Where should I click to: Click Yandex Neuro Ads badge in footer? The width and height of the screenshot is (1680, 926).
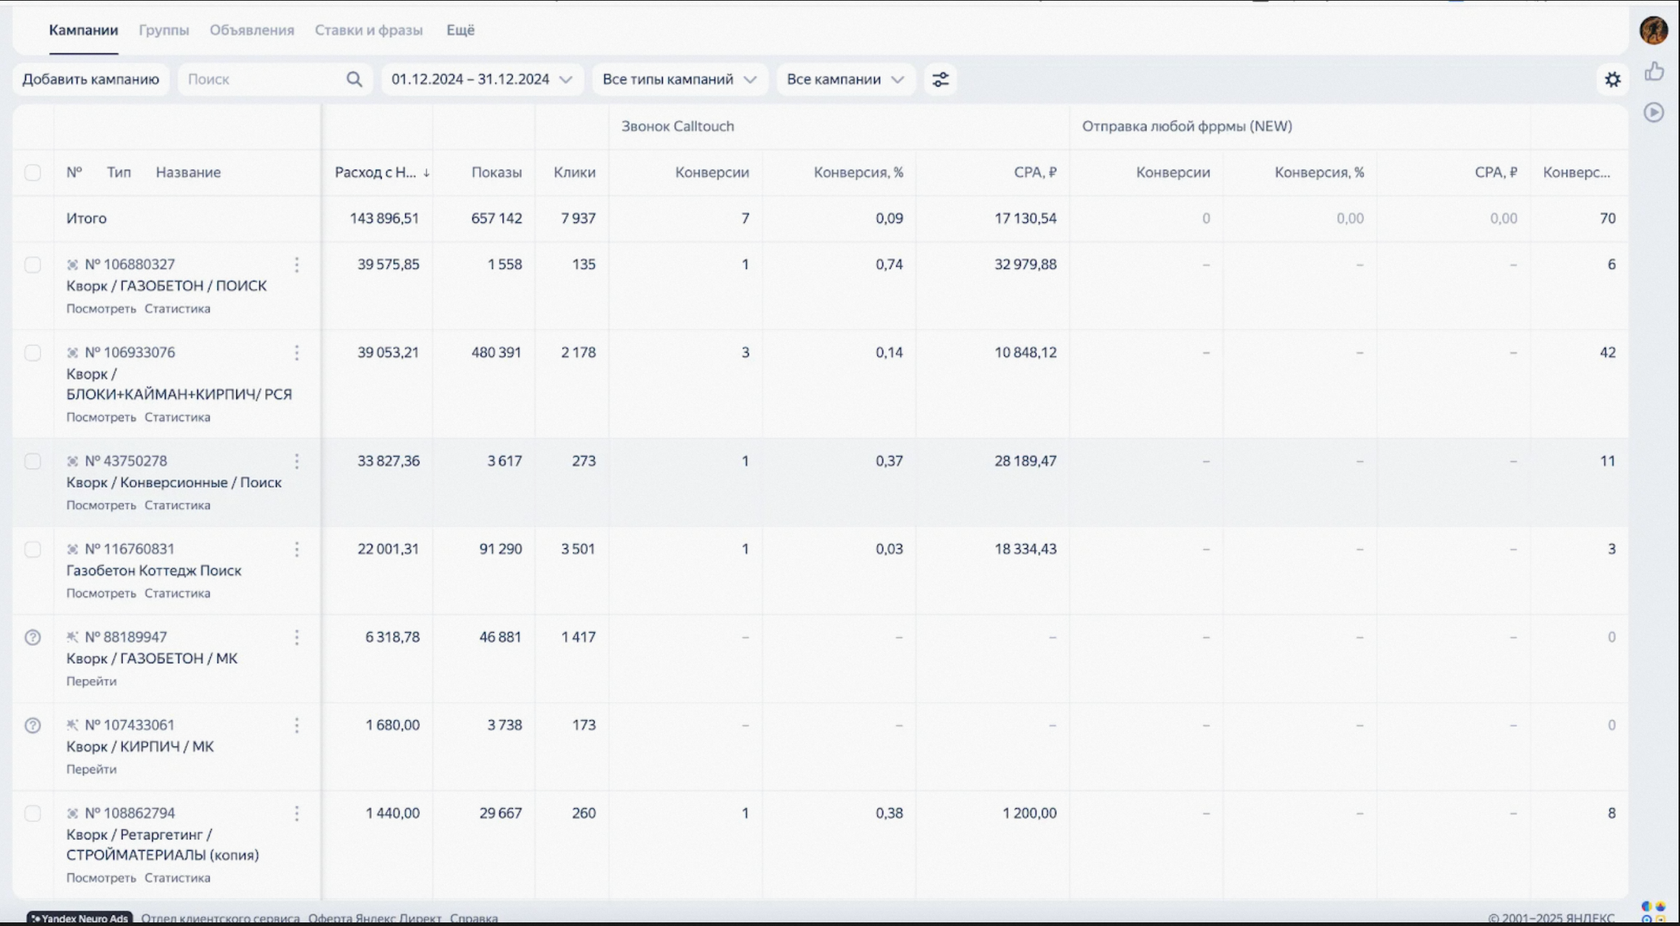point(79,918)
